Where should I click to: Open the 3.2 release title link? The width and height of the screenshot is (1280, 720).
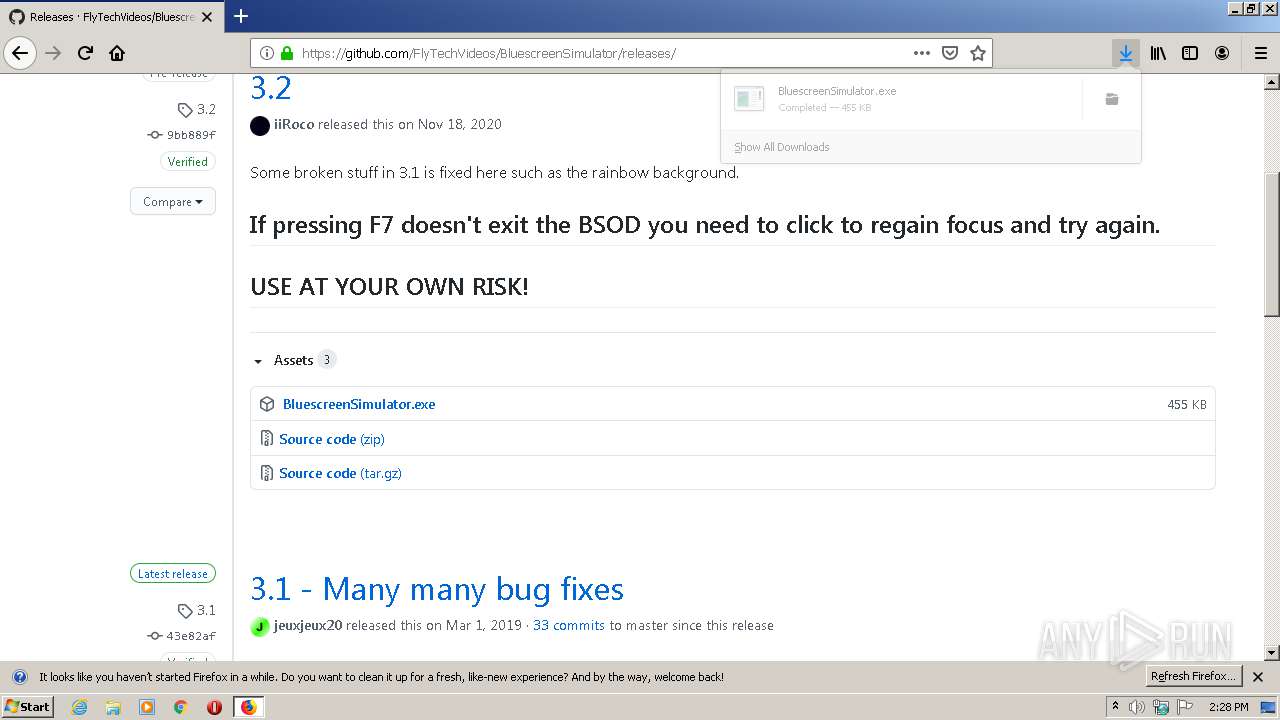click(x=270, y=88)
